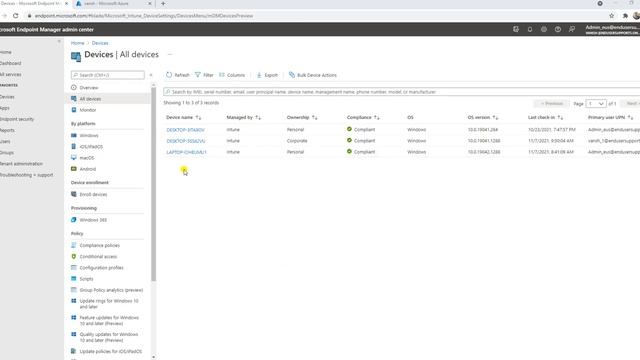This screenshot has height=360, width=640.
Task: Sort by OS version column arrows
Action: coord(495,118)
